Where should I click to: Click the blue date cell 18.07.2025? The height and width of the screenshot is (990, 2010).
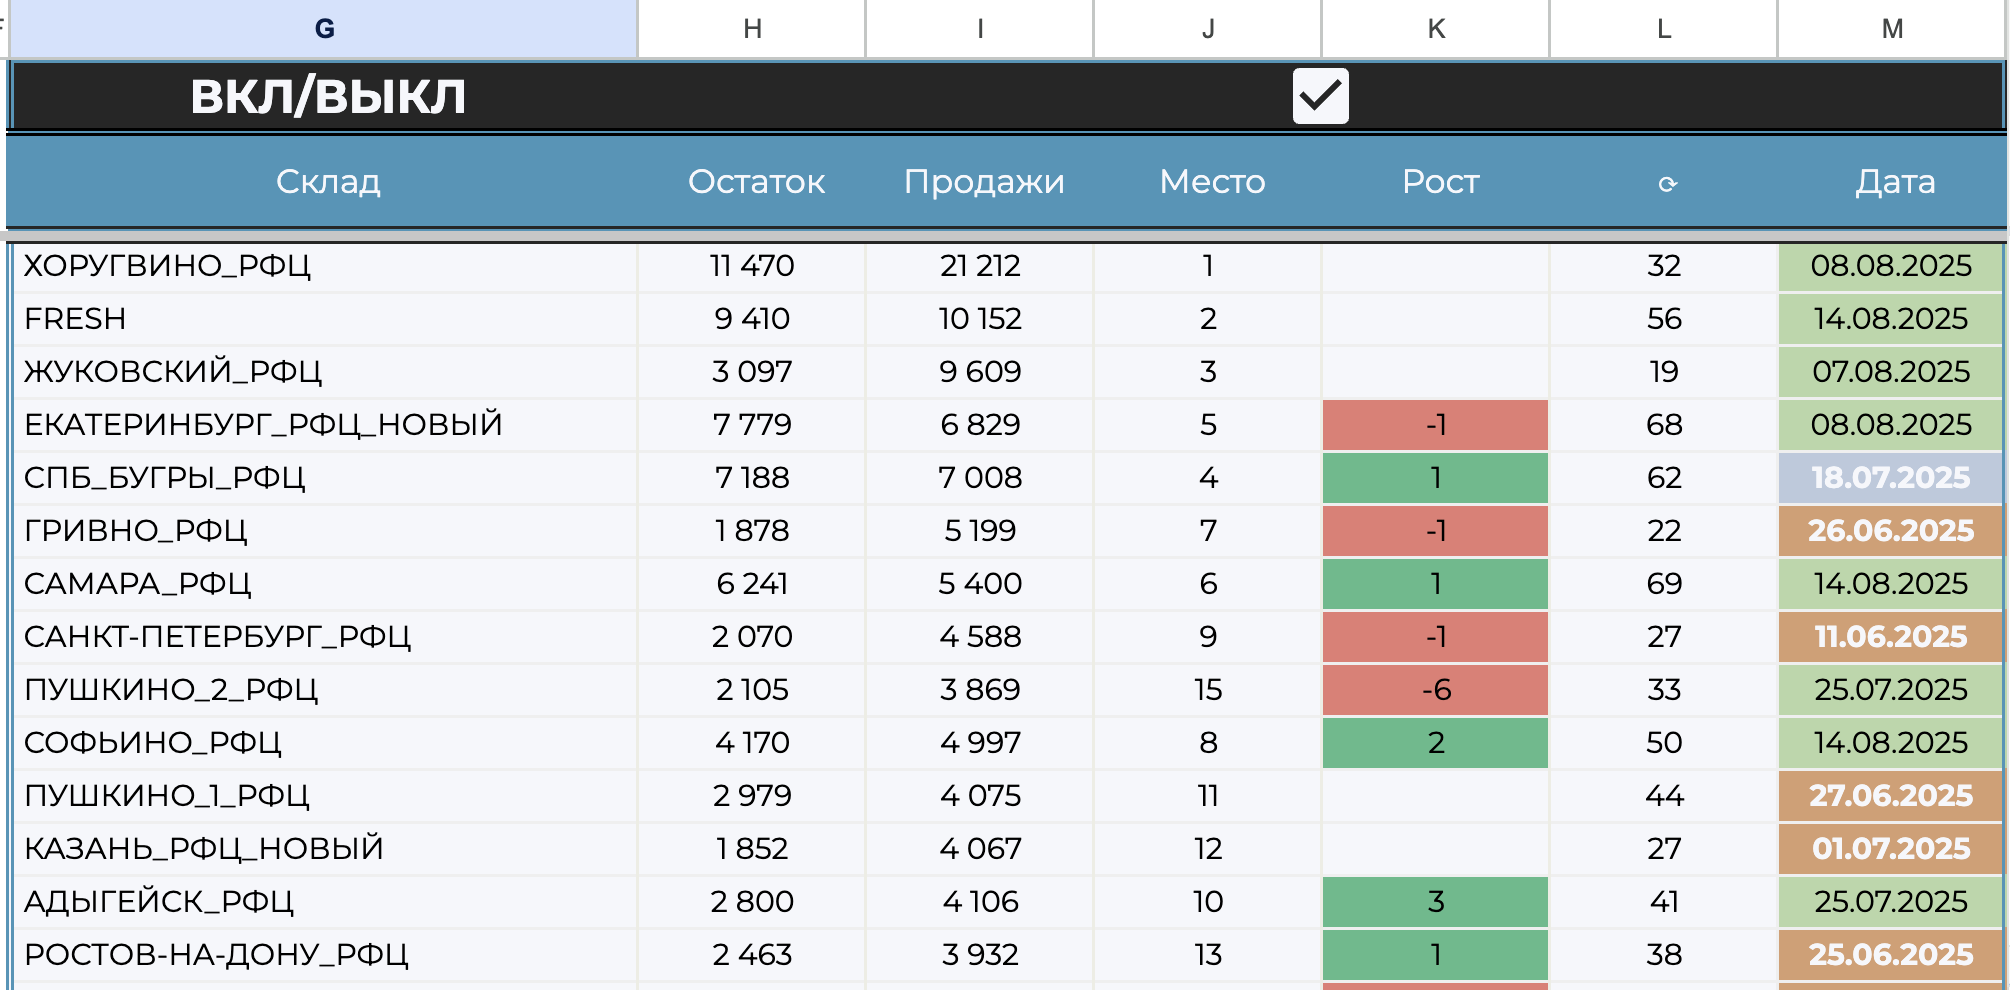point(1890,478)
